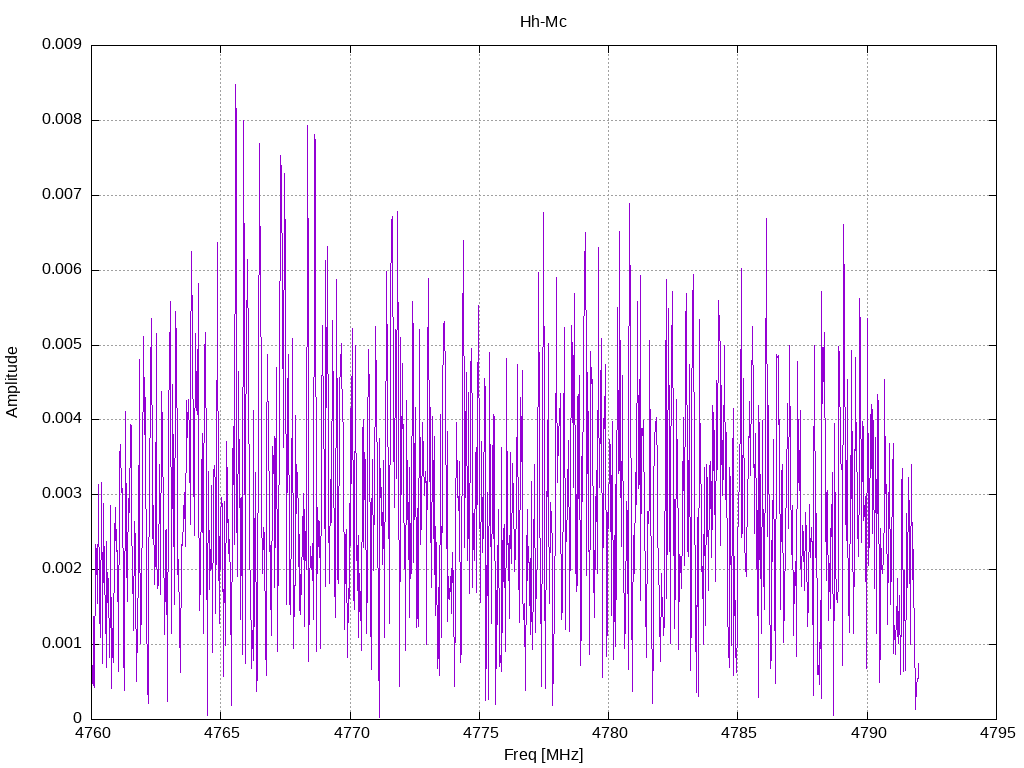Click the x-axis tick label 4795
Image resolution: width=1024 pixels, height=768 pixels.
997,733
